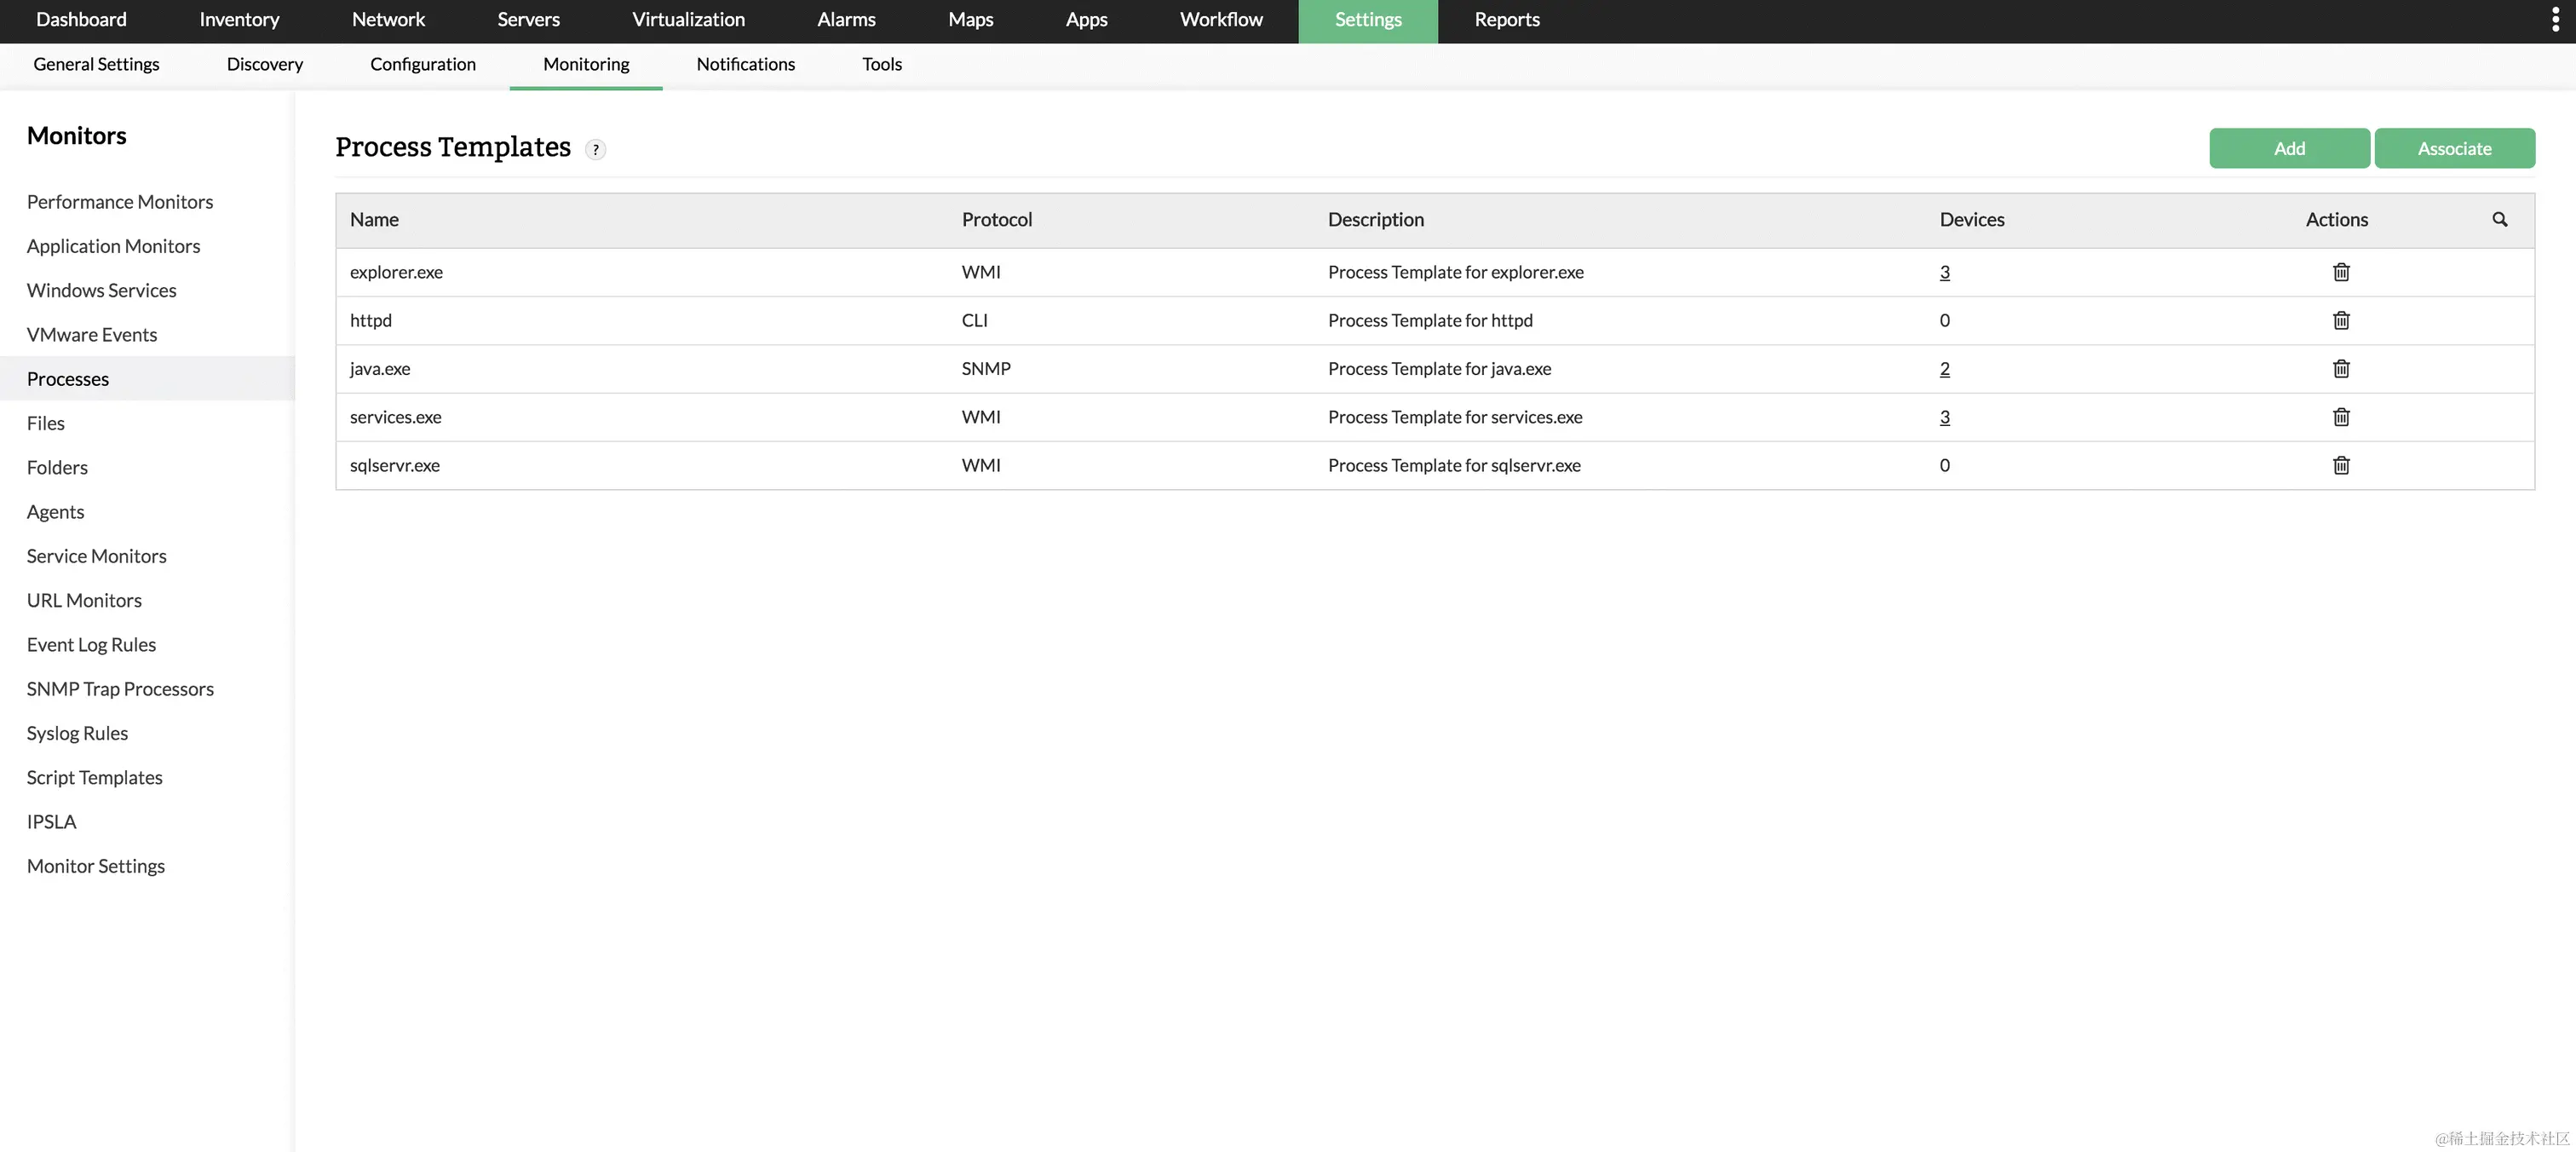Open Script Templates in sidebar
2576x1152 pixels.
[94, 777]
